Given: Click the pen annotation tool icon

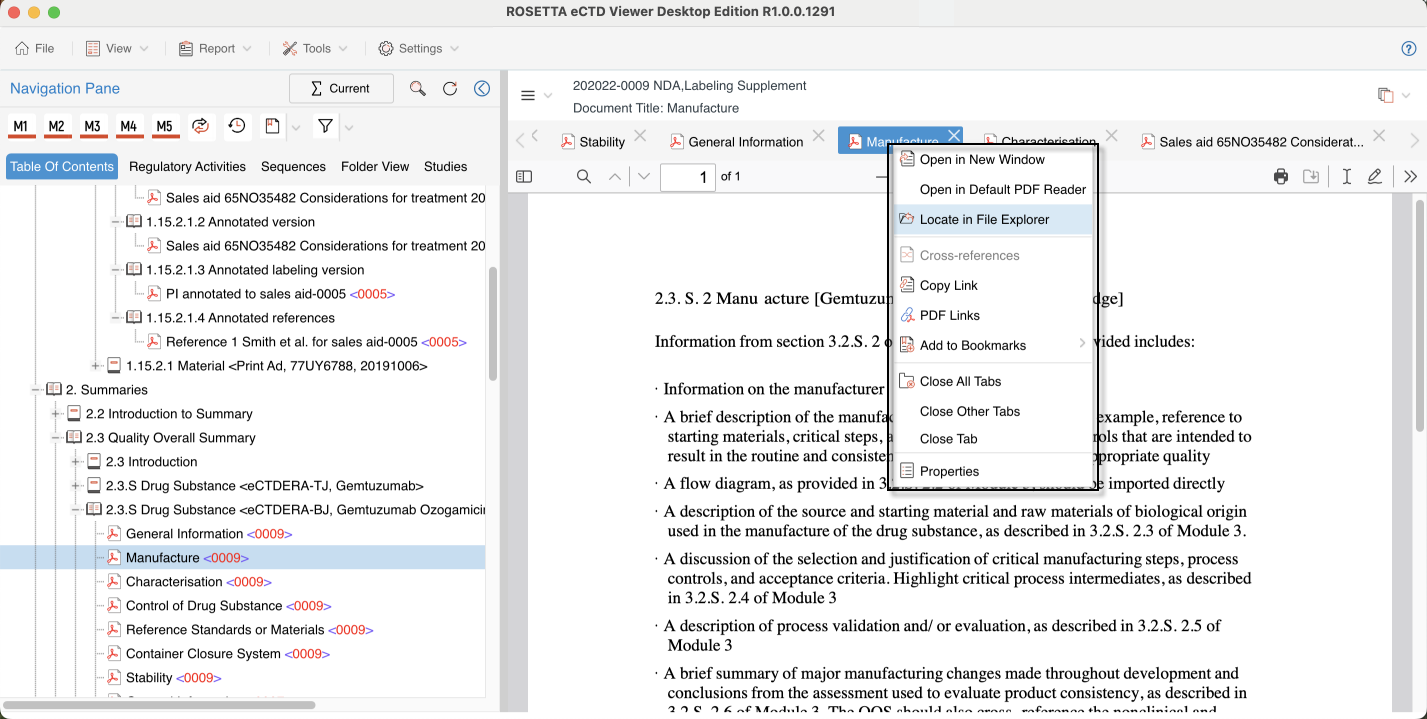Looking at the screenshot, I should point(1375,177).
